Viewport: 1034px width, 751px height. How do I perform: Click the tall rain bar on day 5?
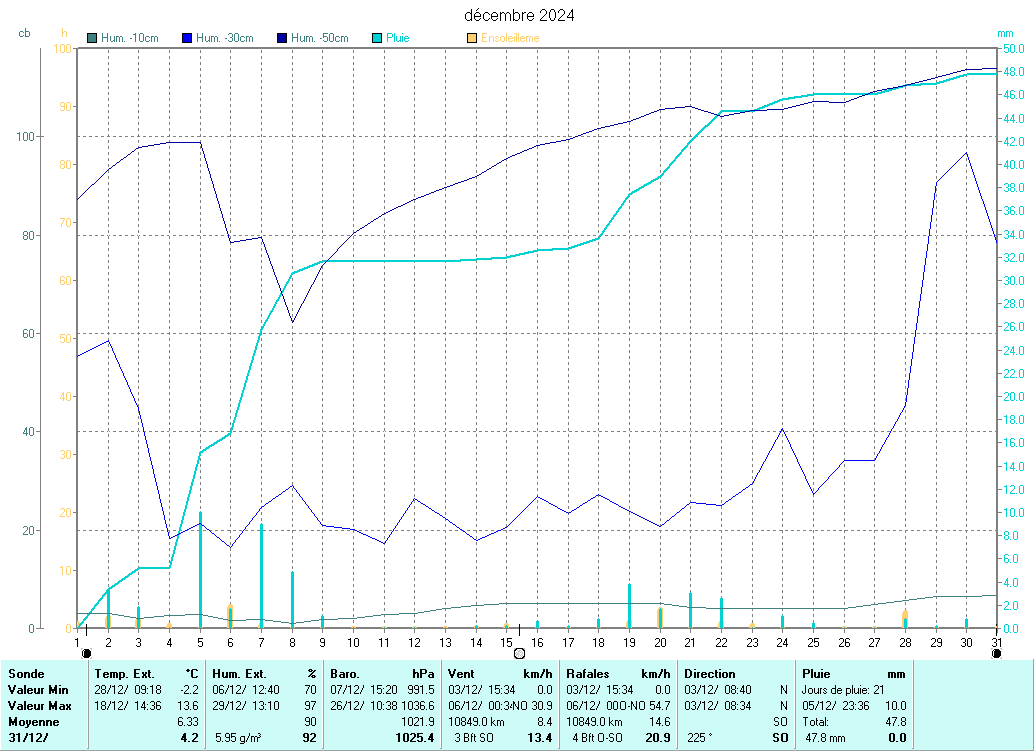(200, 570)
